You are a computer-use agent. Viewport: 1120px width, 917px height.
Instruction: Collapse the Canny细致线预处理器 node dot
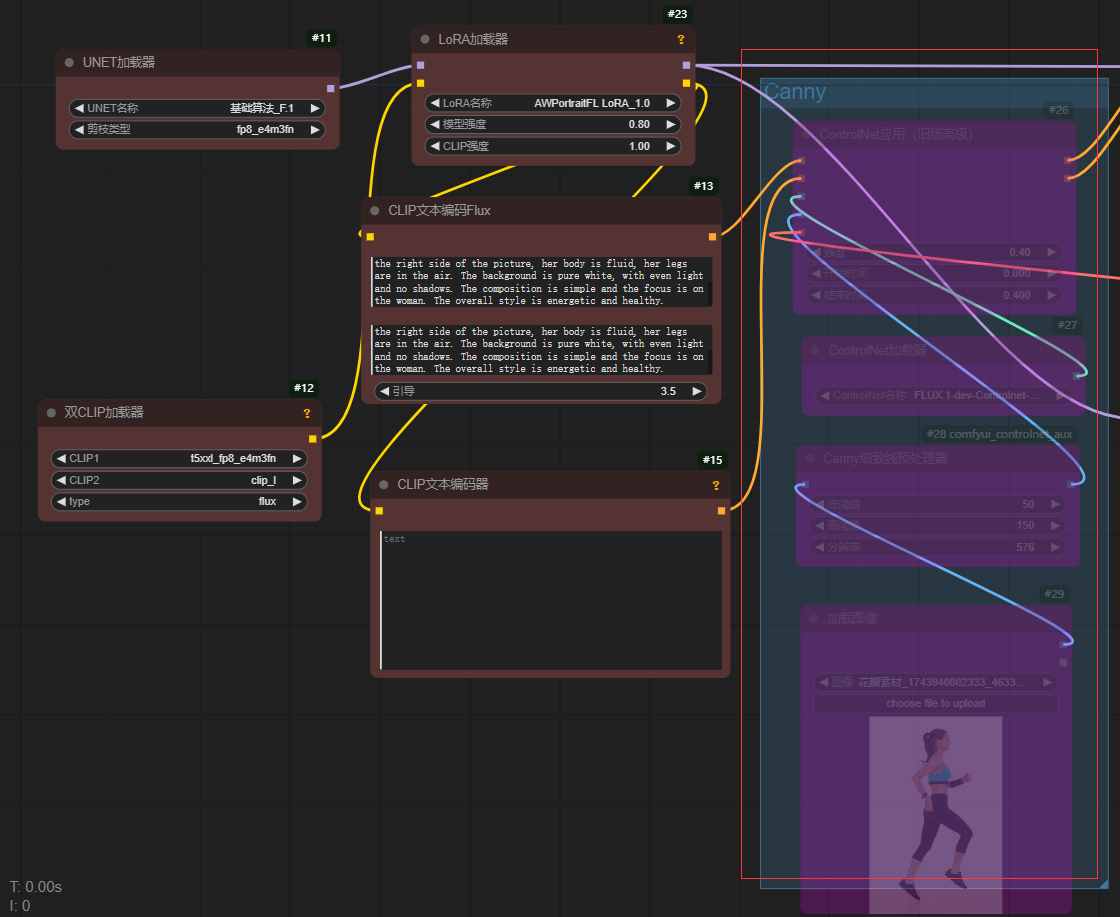click(x=810, y=458)
